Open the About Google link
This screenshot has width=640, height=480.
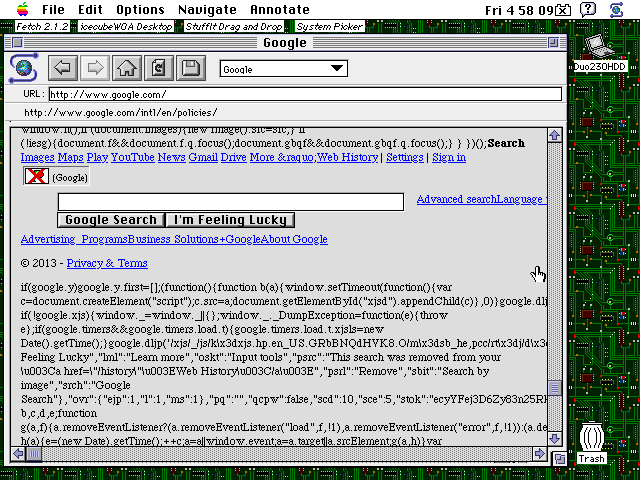(294, 239)
